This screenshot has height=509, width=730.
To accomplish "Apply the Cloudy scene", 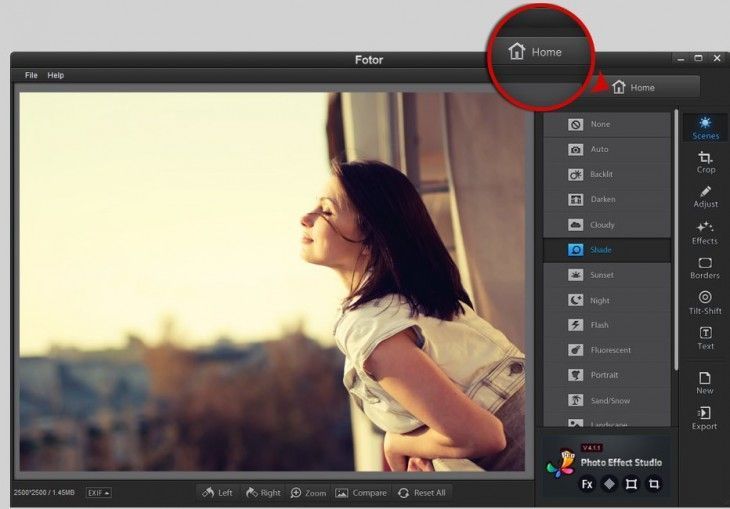I will click(607, 225).
